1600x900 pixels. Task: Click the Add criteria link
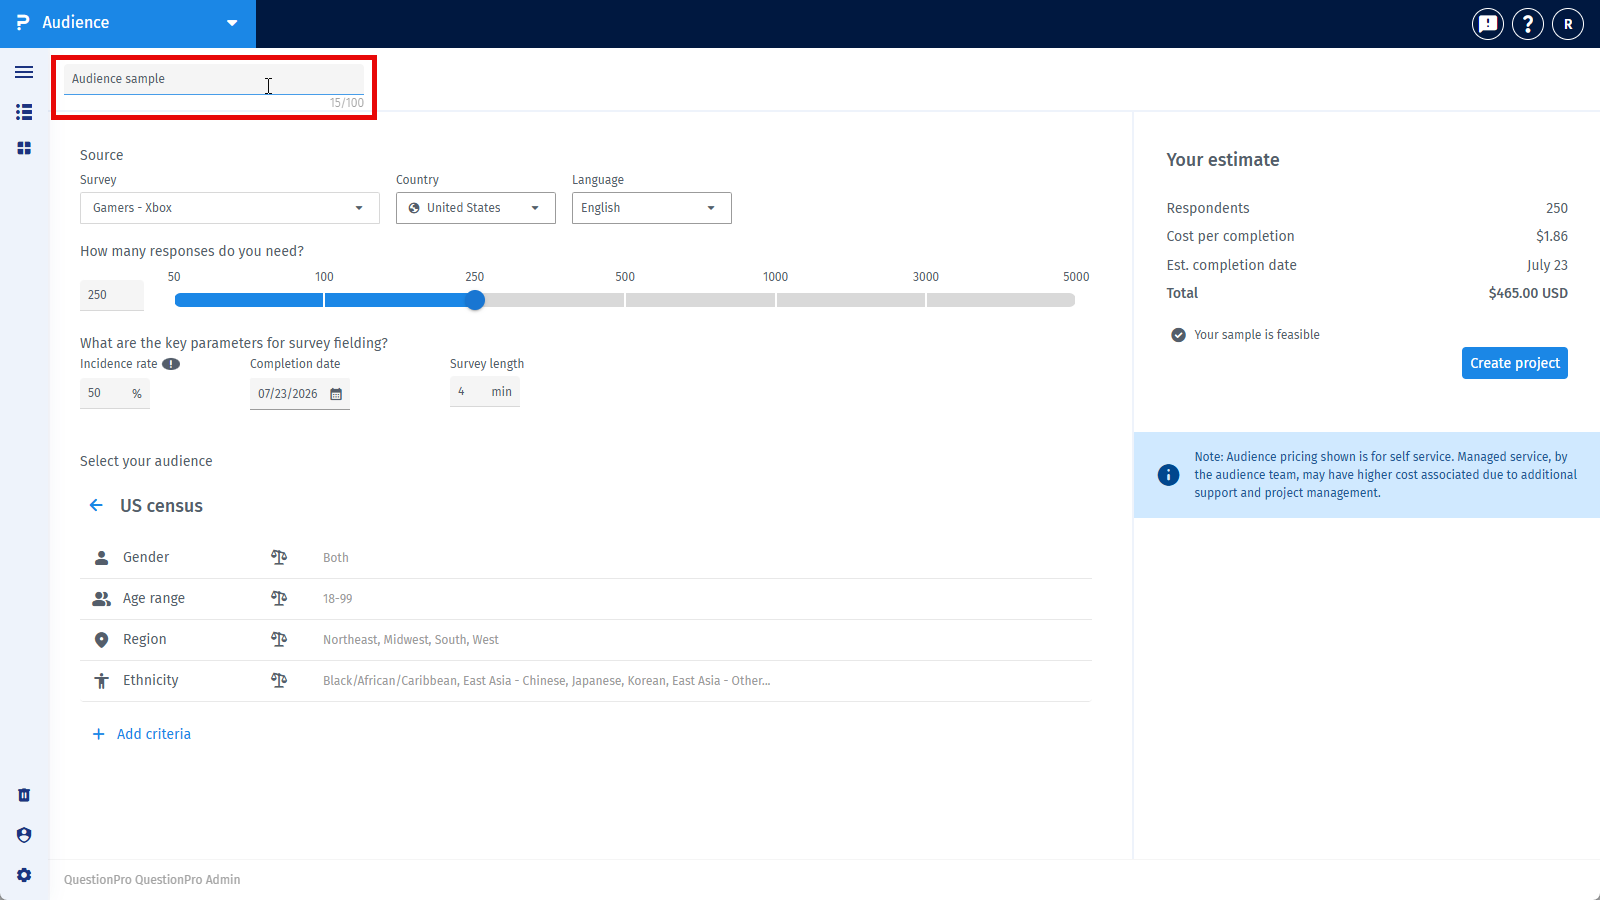point(153,734)
